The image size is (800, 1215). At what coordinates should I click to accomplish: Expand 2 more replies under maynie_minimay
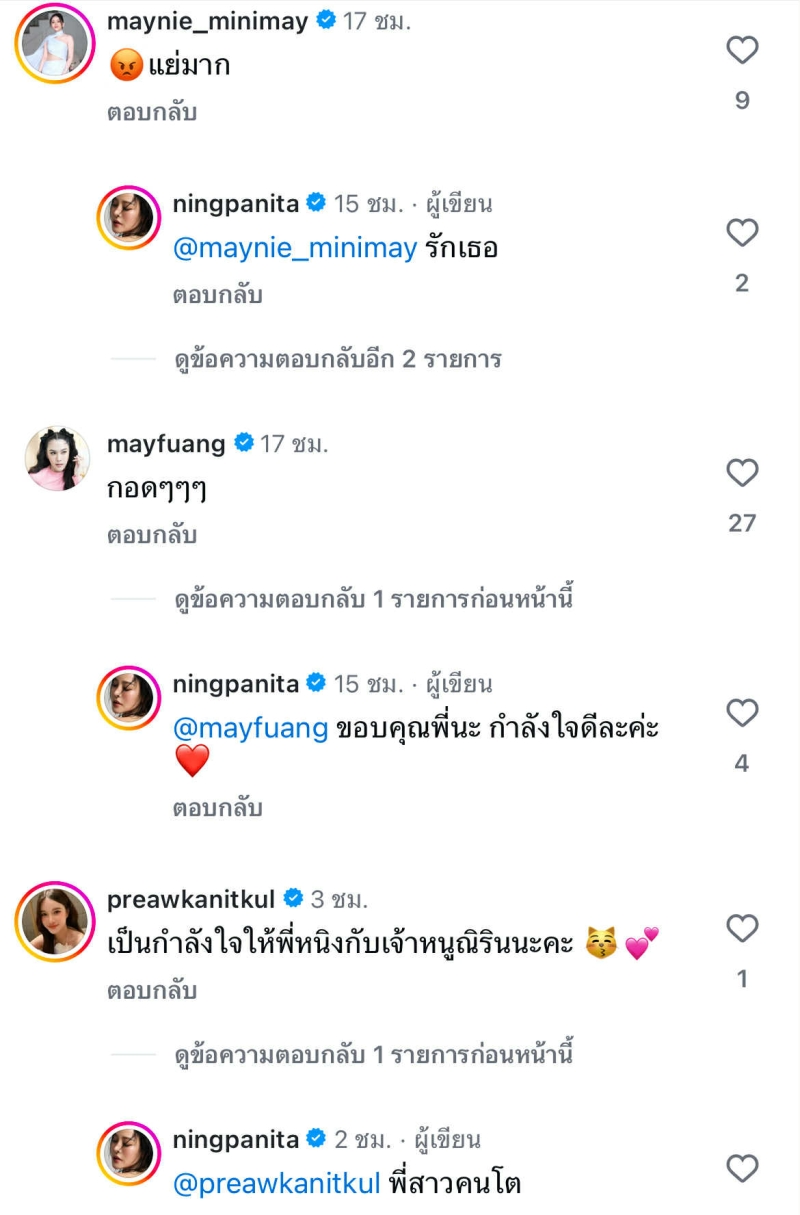[337, 359]
